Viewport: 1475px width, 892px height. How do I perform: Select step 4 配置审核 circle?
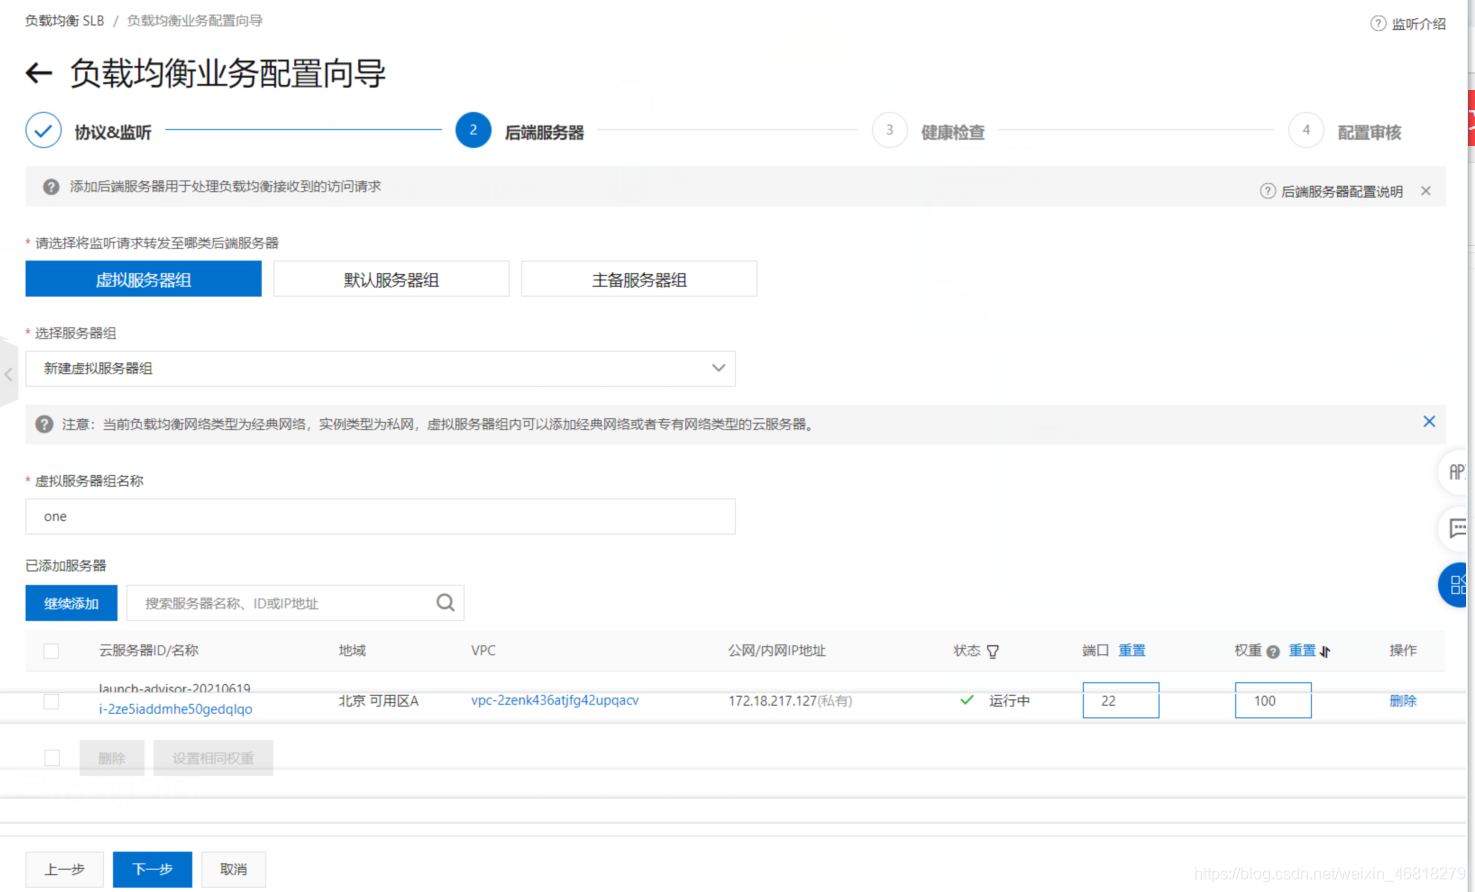pyautogui.click(x=1305, y=130)
